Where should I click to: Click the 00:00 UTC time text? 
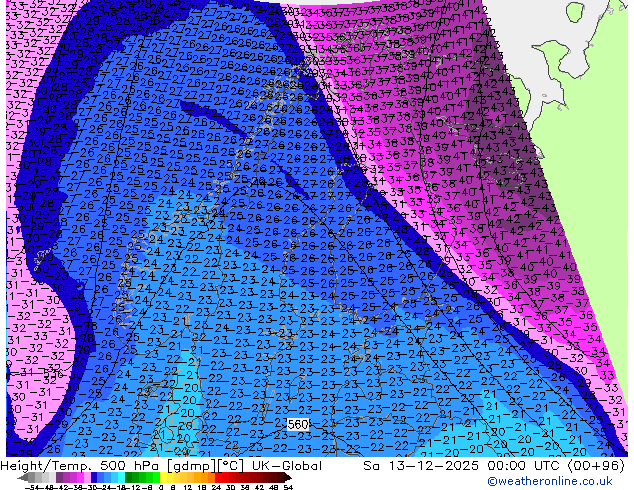pos(523,466)
